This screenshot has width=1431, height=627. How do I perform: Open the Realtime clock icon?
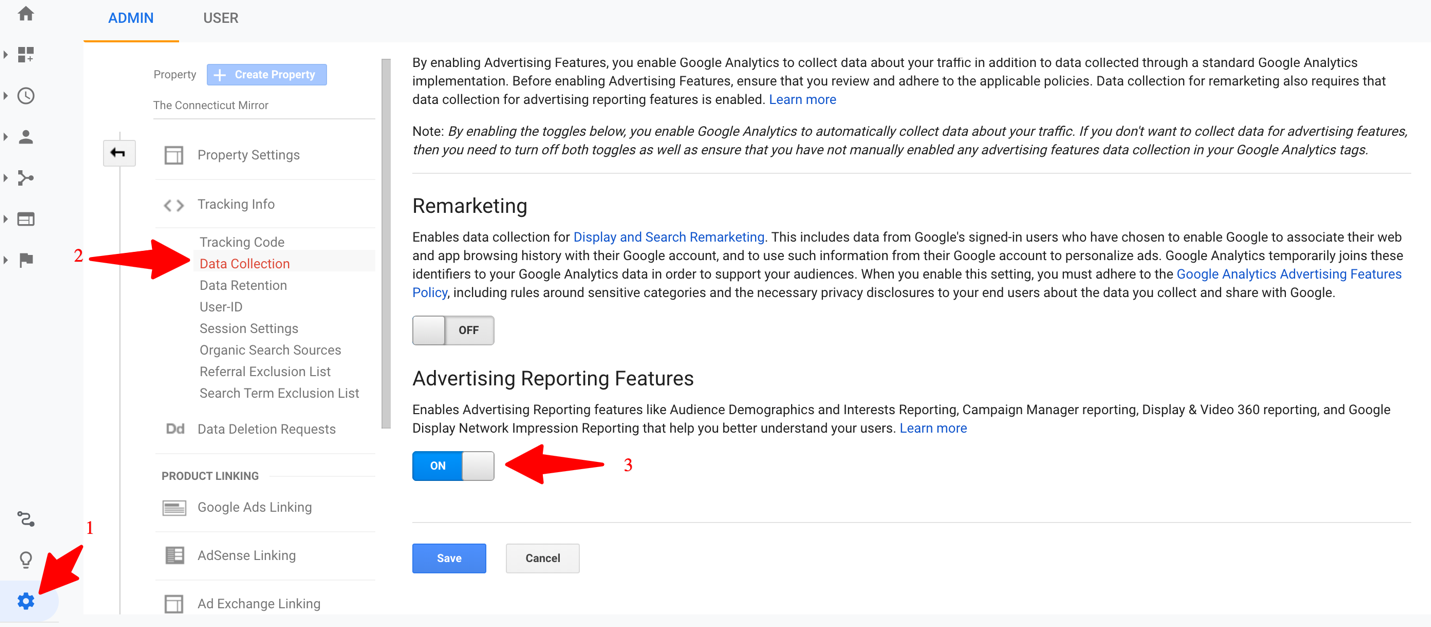(26, 96)
